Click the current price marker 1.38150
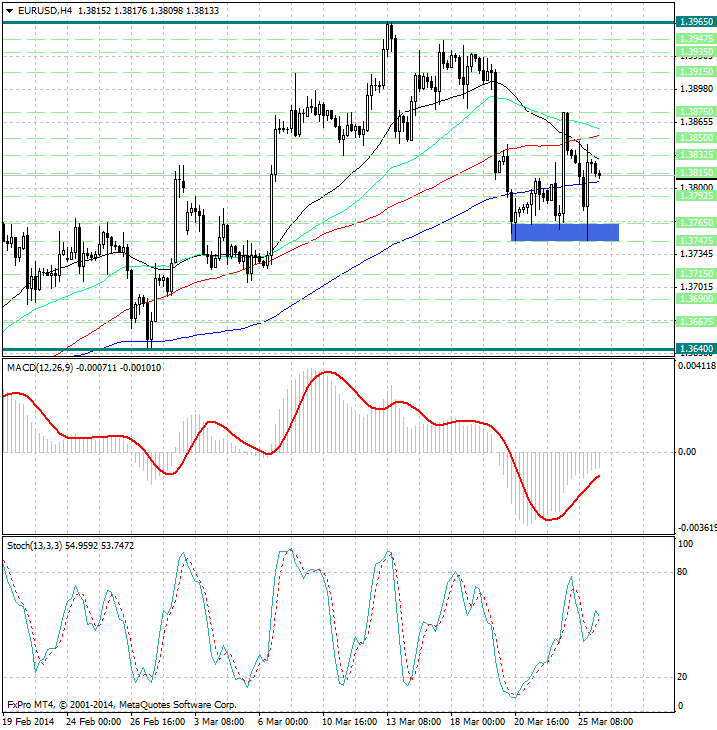 click(x=696, y=173)
